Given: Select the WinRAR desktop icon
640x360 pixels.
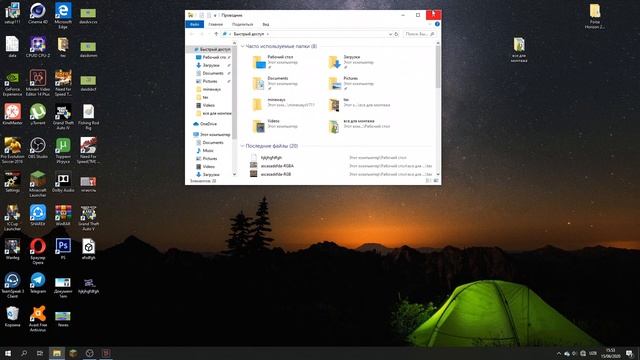Looking at the screenshot, I should coord(63,216).
